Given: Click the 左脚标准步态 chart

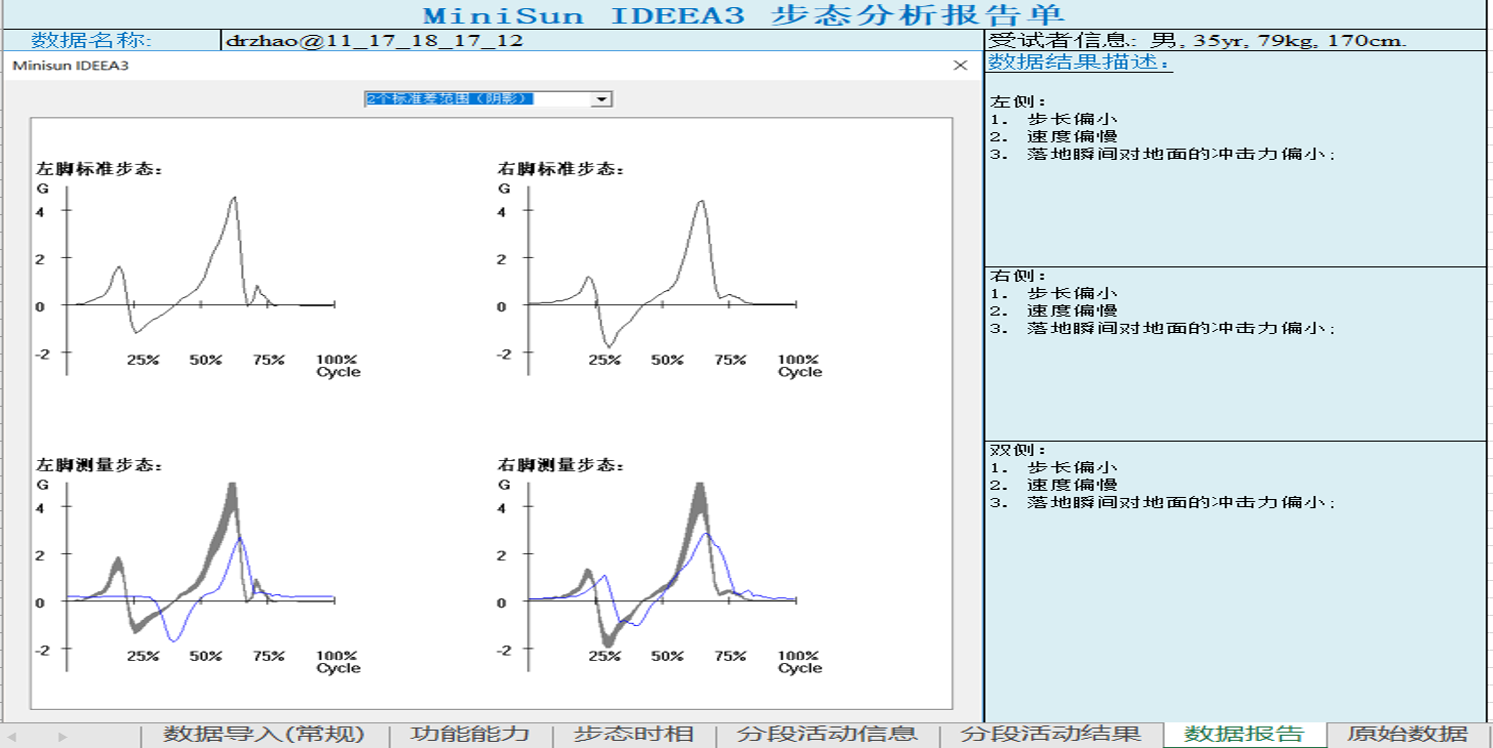Looking at the screenshot, I should point(200,270).
